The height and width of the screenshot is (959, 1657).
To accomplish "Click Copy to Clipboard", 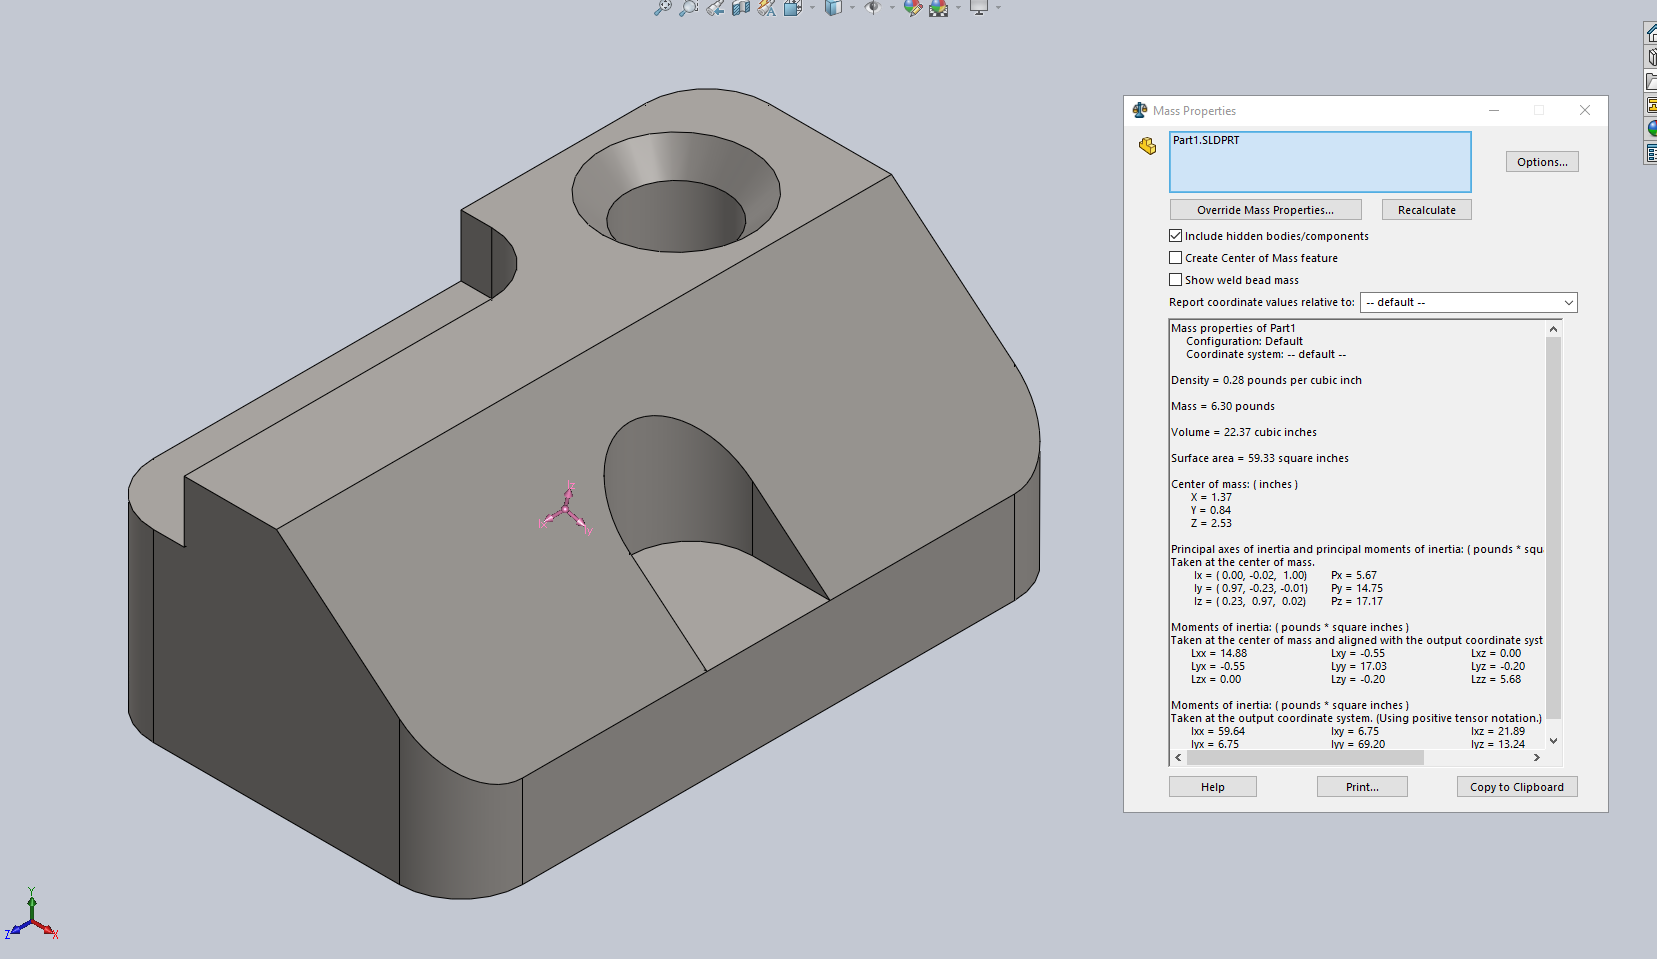I will pos(1516,787).
